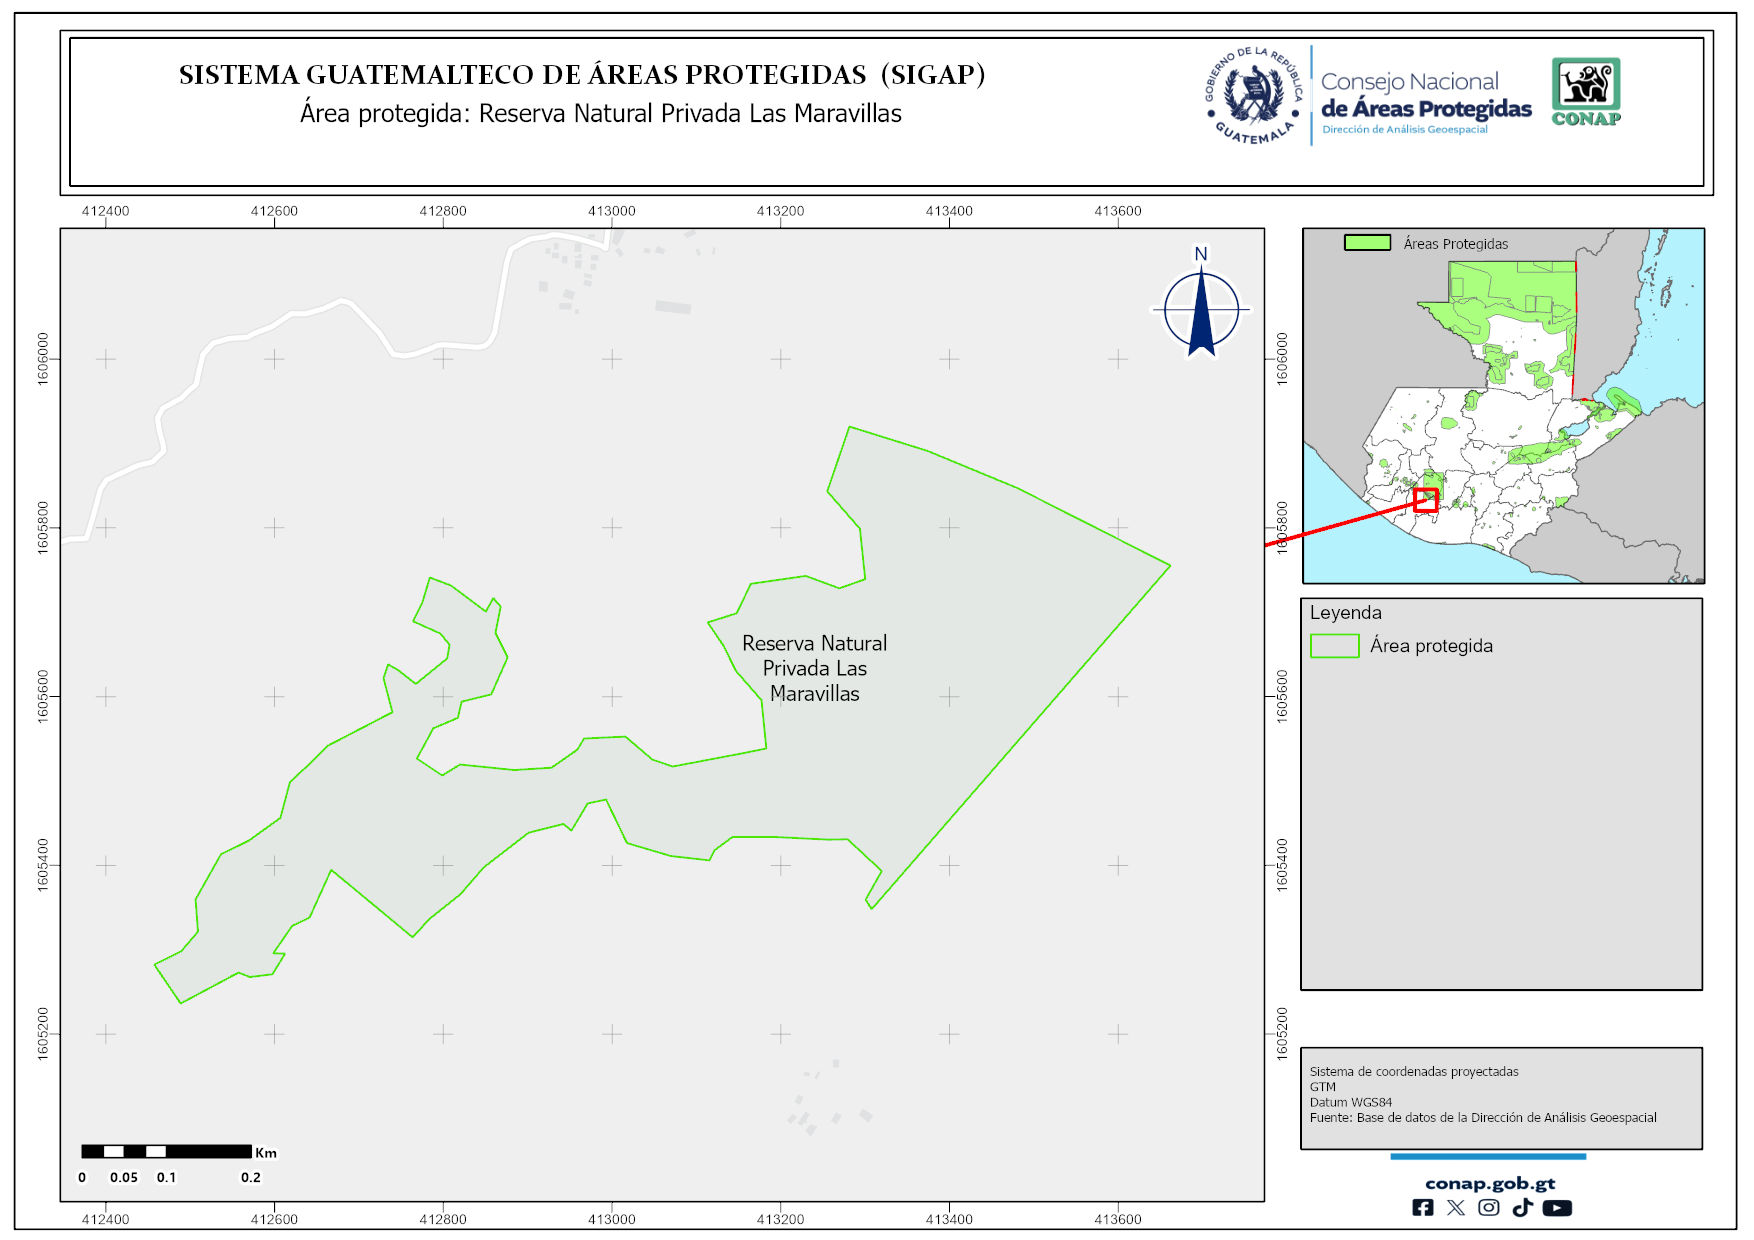Click the 413000 top axis coordinate label
Viewport: 1754px width, 1240px height.
tap(611, 211)
